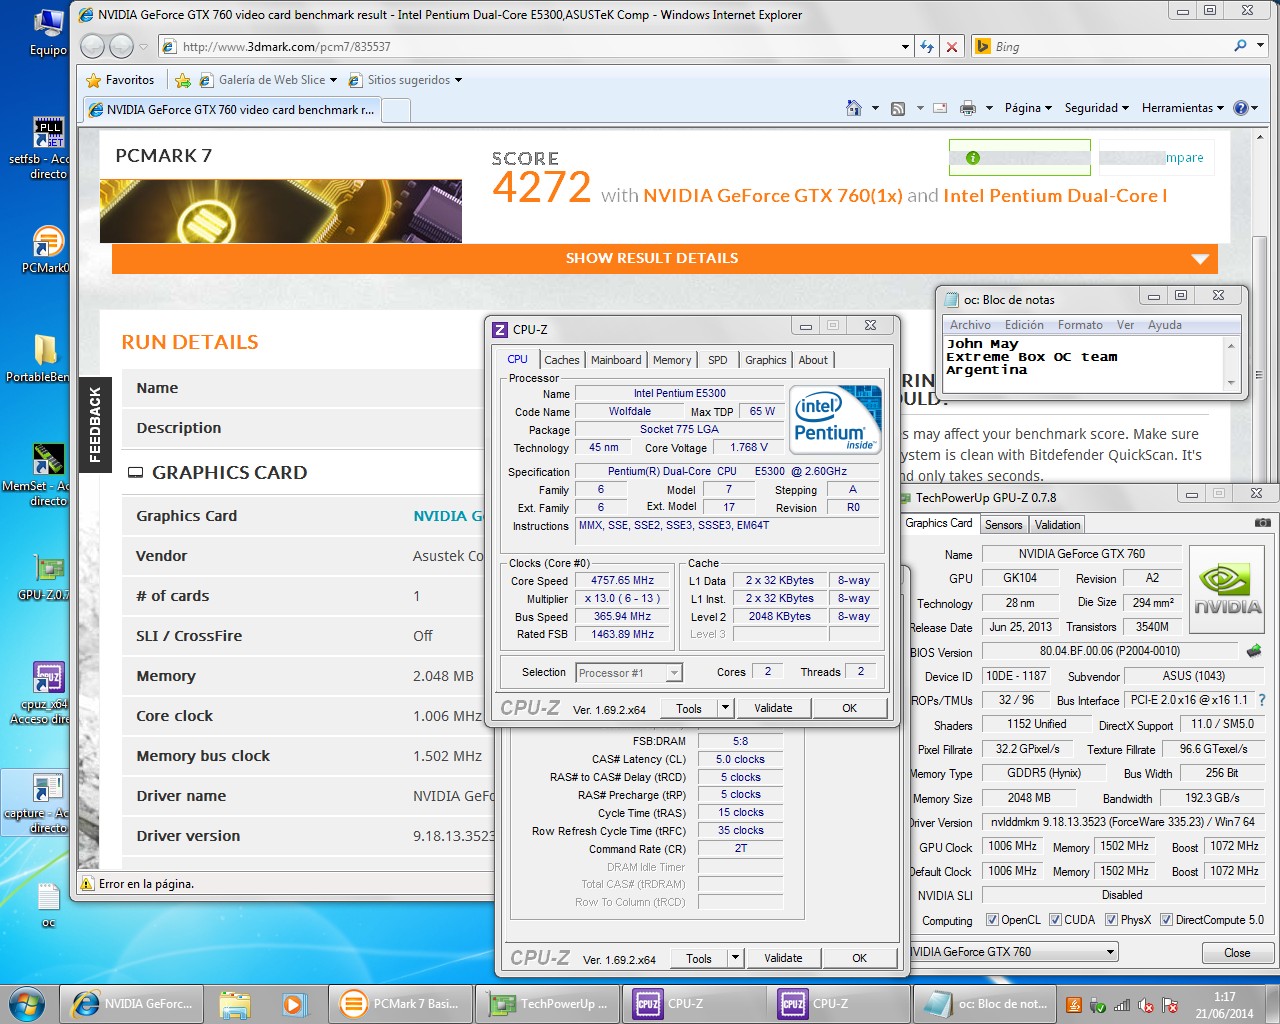Image resolution: width=1280 pixels, height=1024 pixels.
Task: Click OK button in front CPU-Z
Action: [849, 708]
